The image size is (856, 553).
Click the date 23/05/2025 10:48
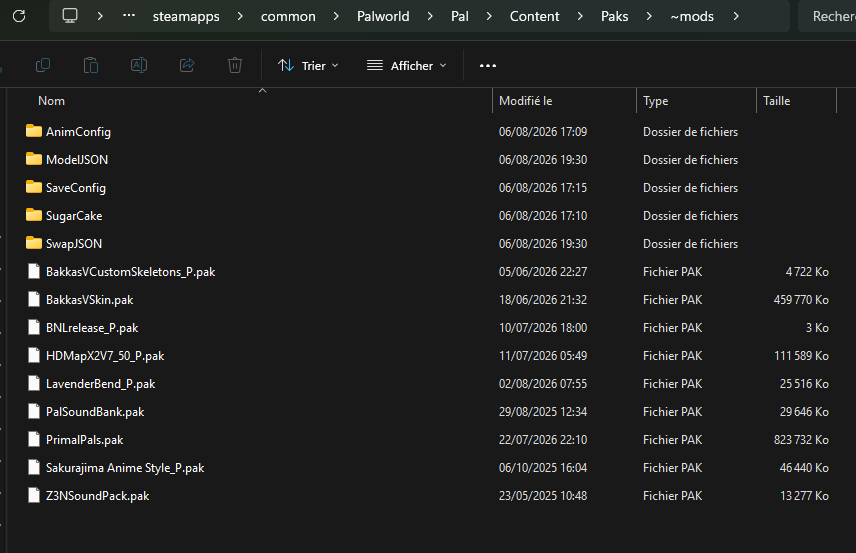click(543, 496)
